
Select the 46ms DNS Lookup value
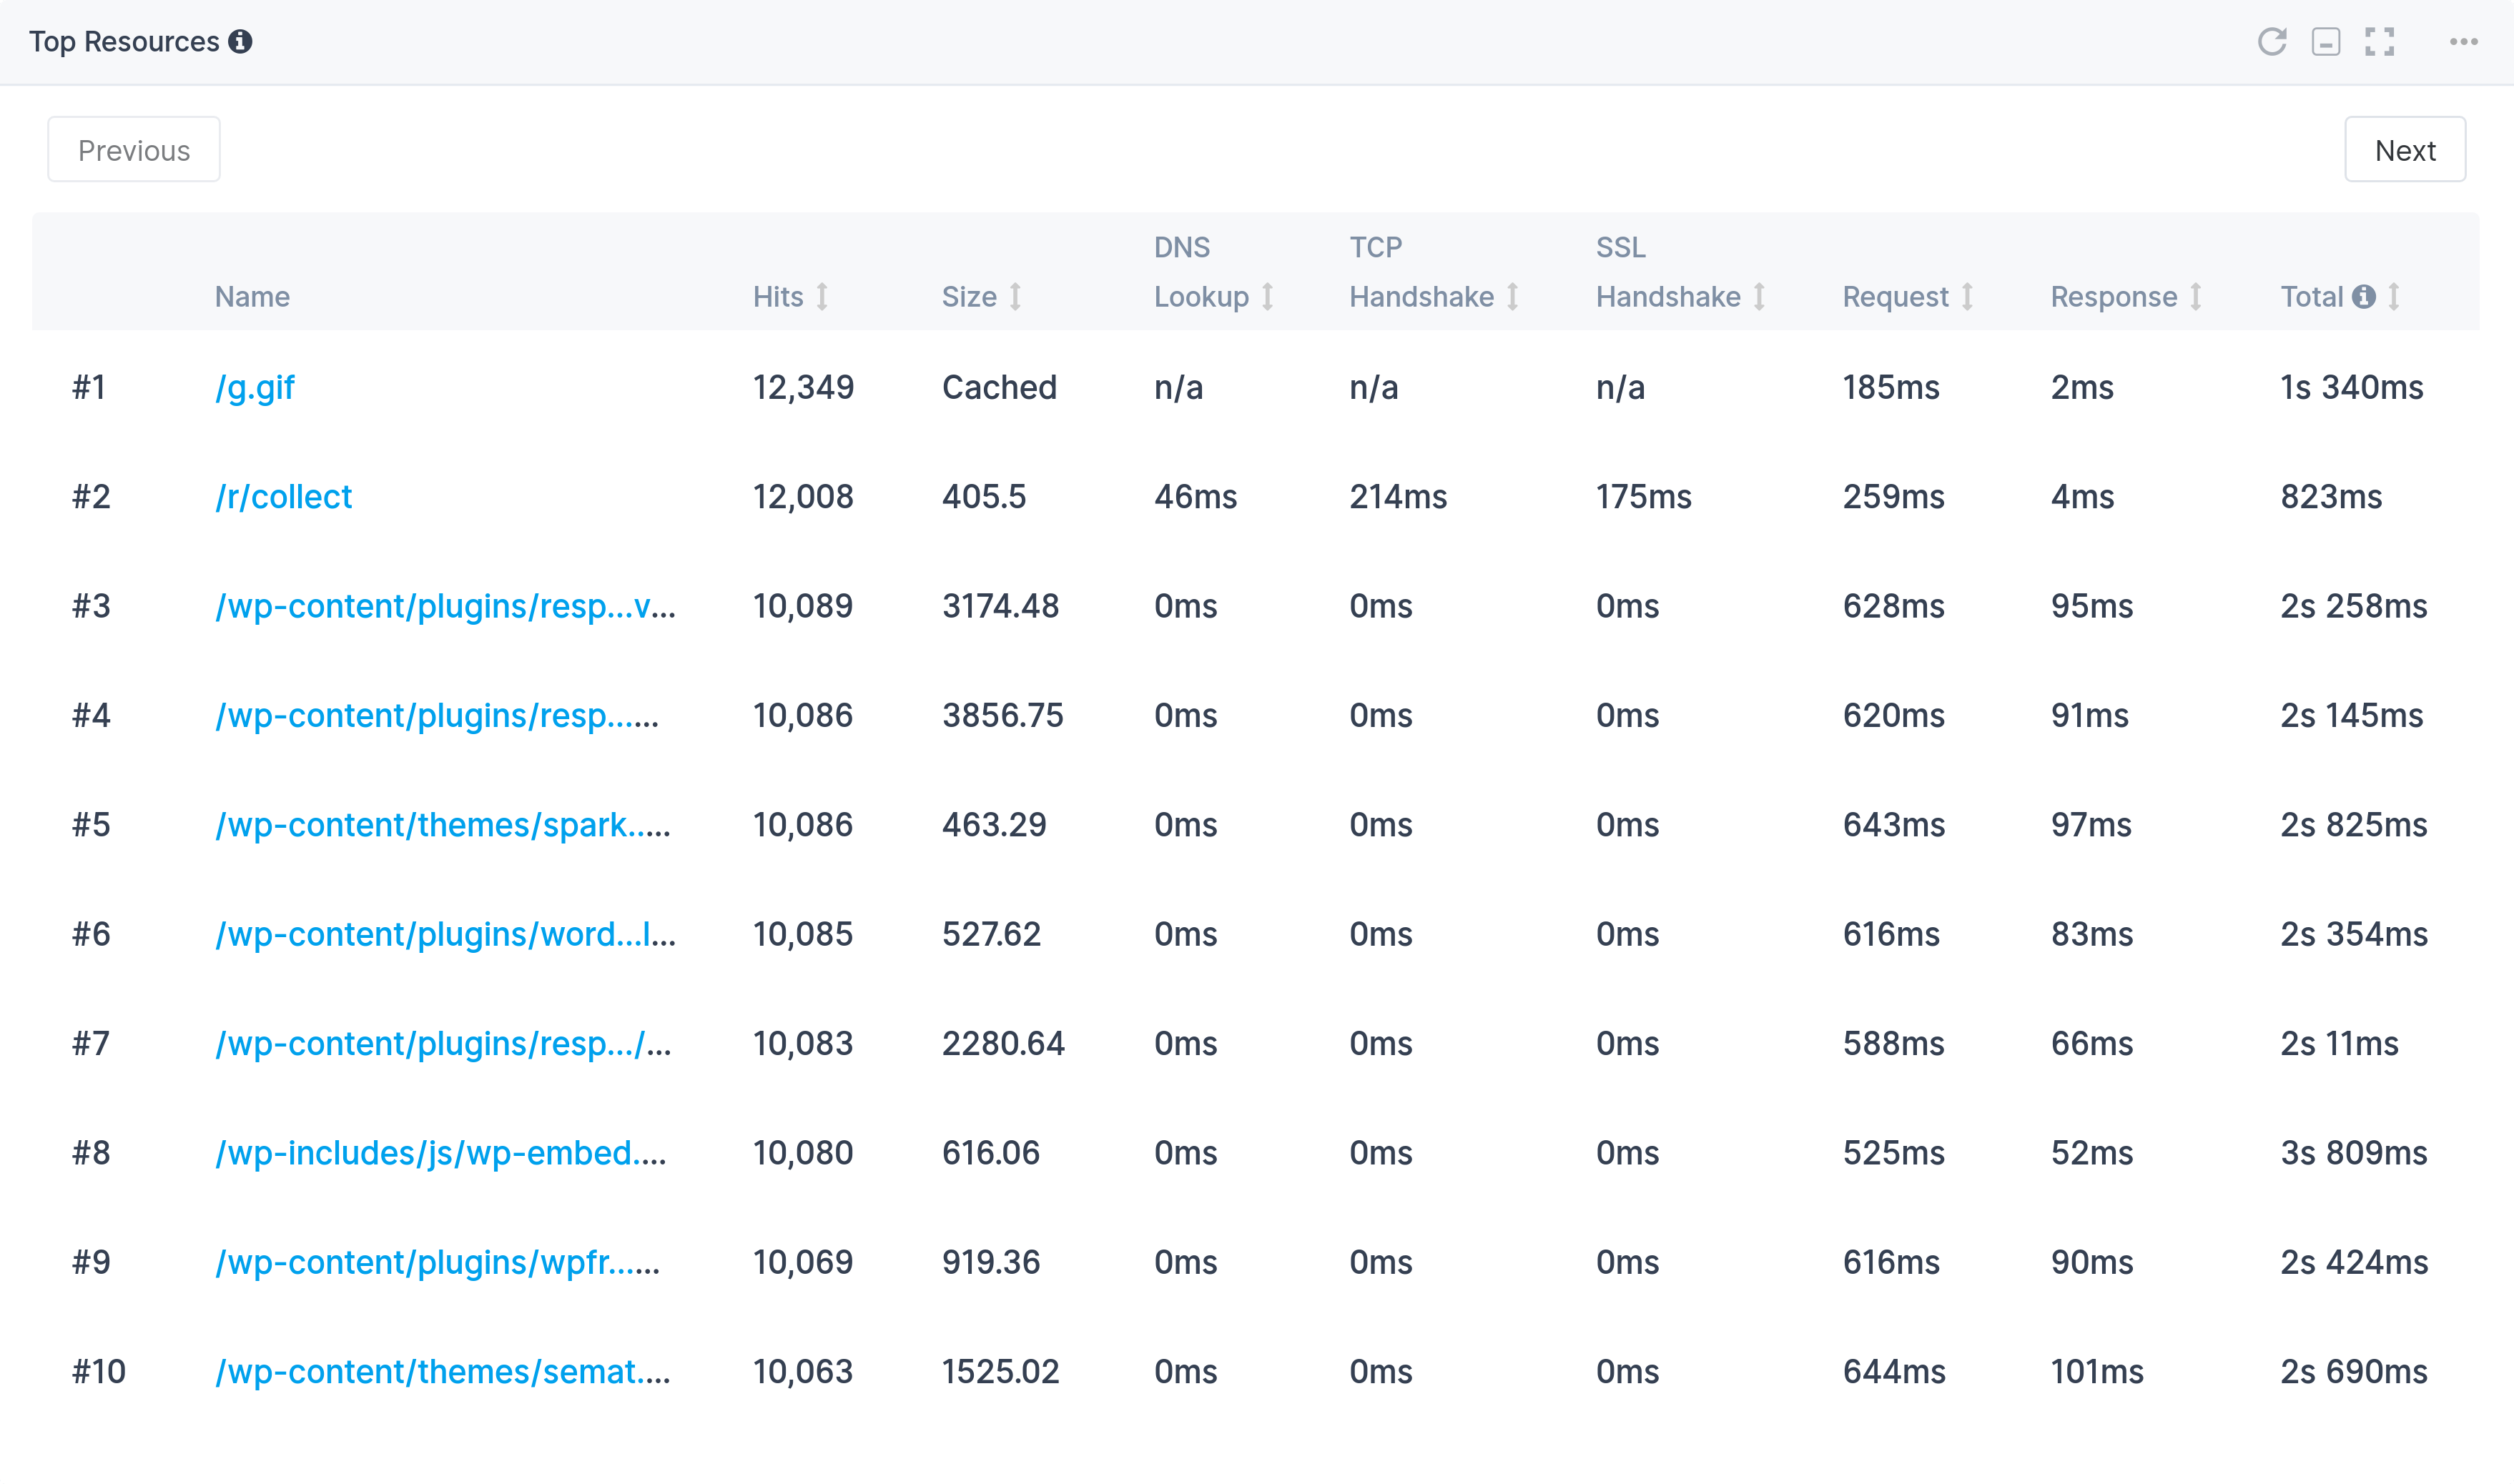tap(1195, 497)
